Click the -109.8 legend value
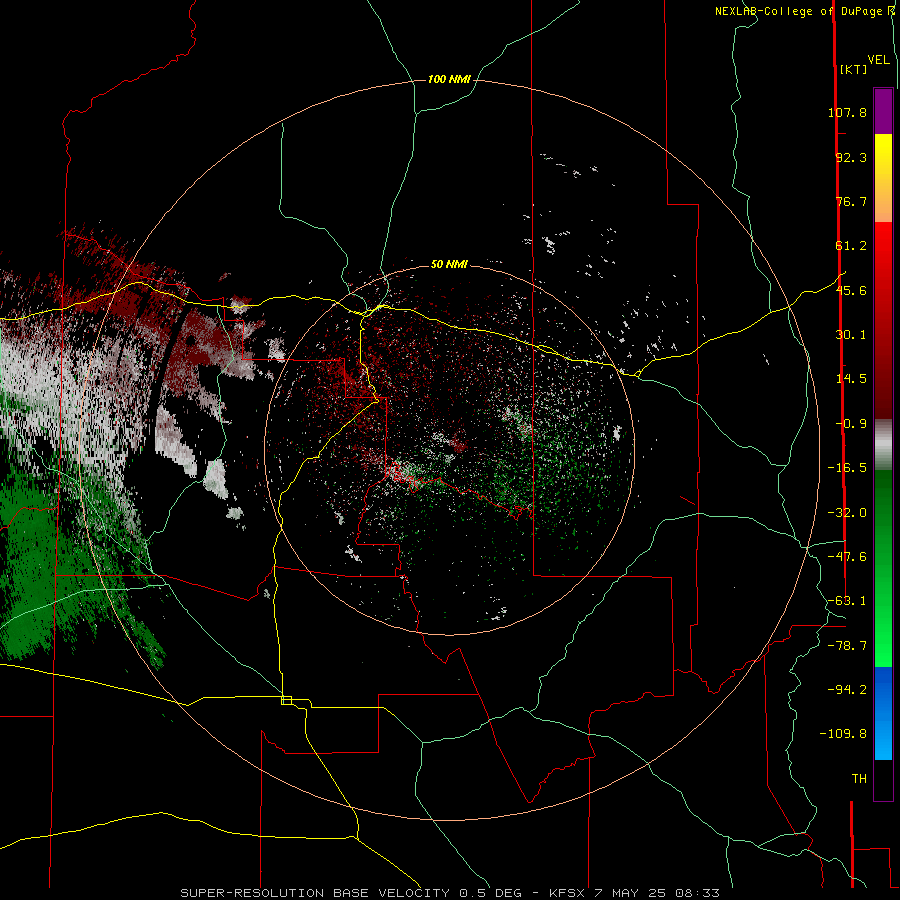 [x=843, y=734]
